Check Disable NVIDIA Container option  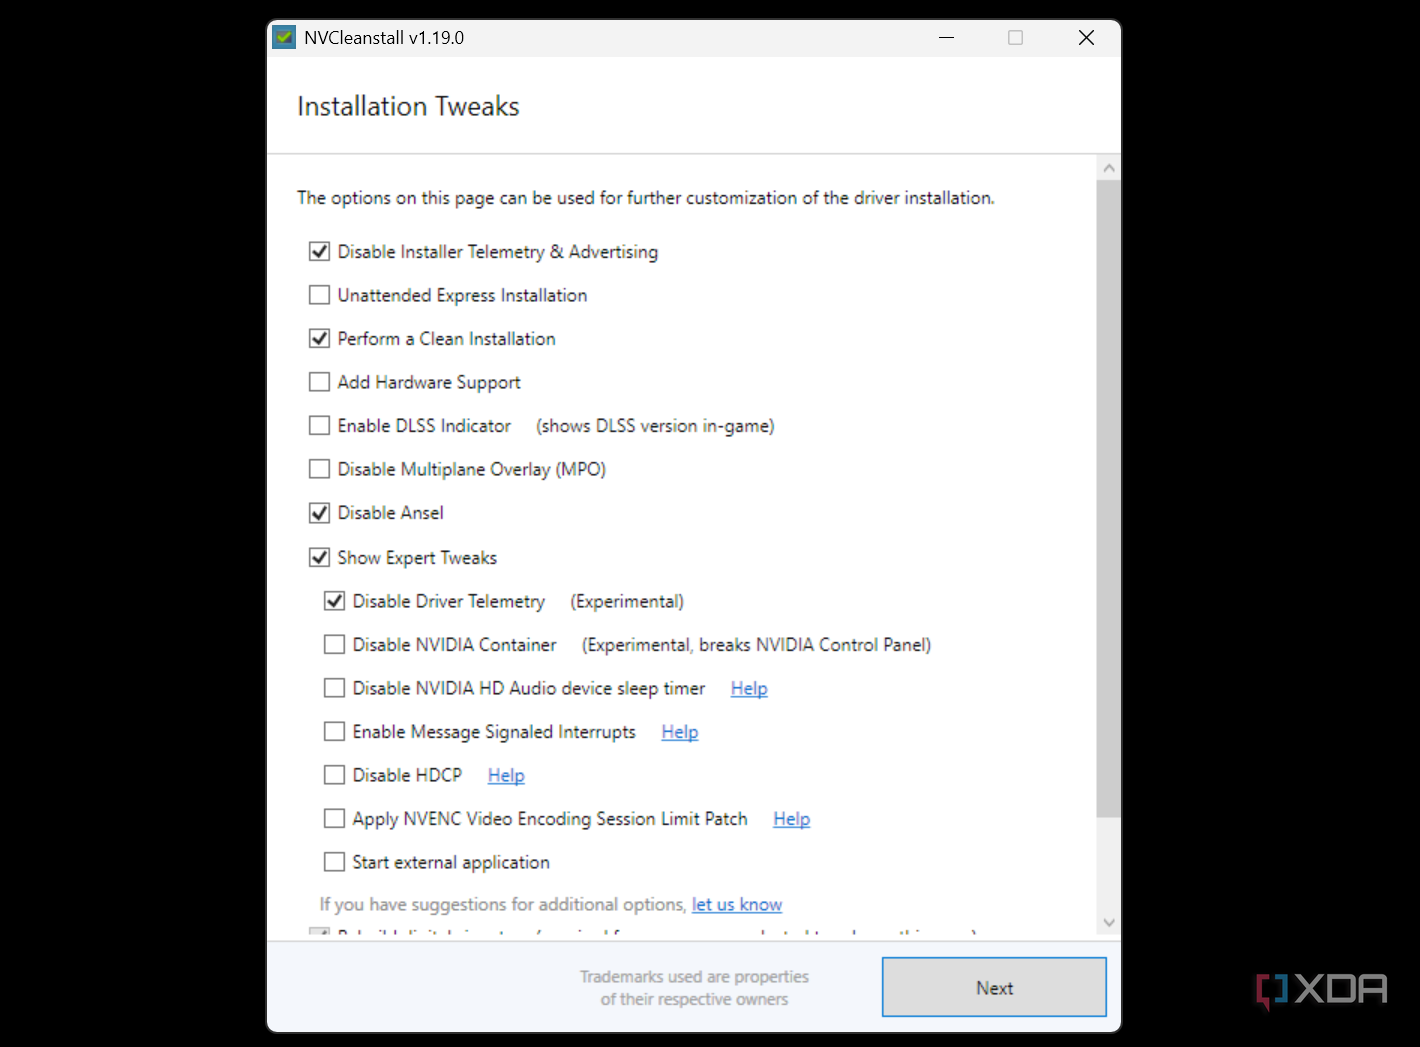click(334, 645)
